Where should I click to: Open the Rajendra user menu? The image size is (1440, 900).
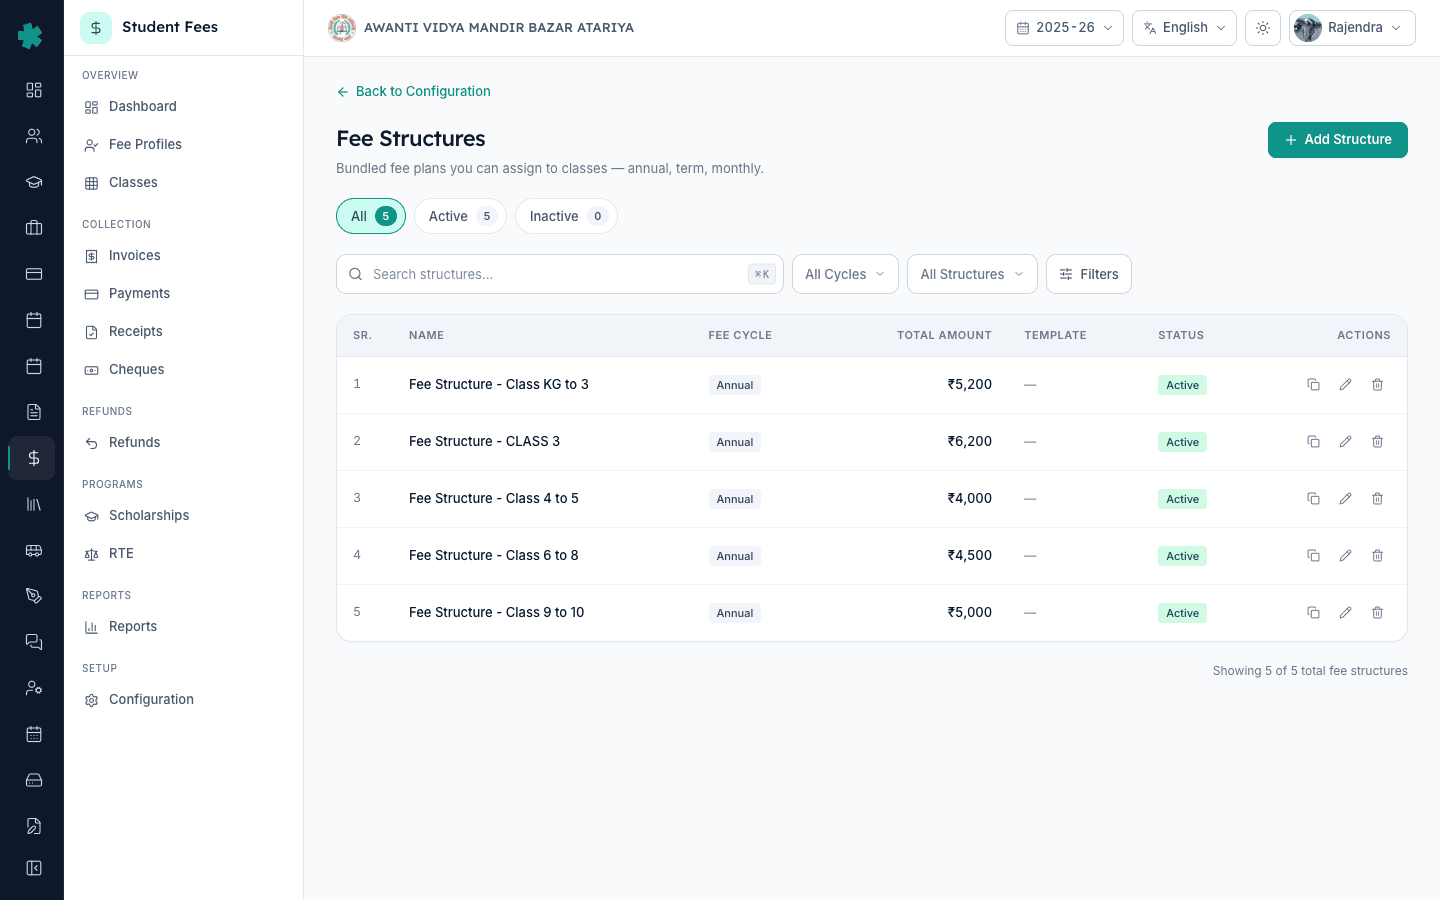1352,28
